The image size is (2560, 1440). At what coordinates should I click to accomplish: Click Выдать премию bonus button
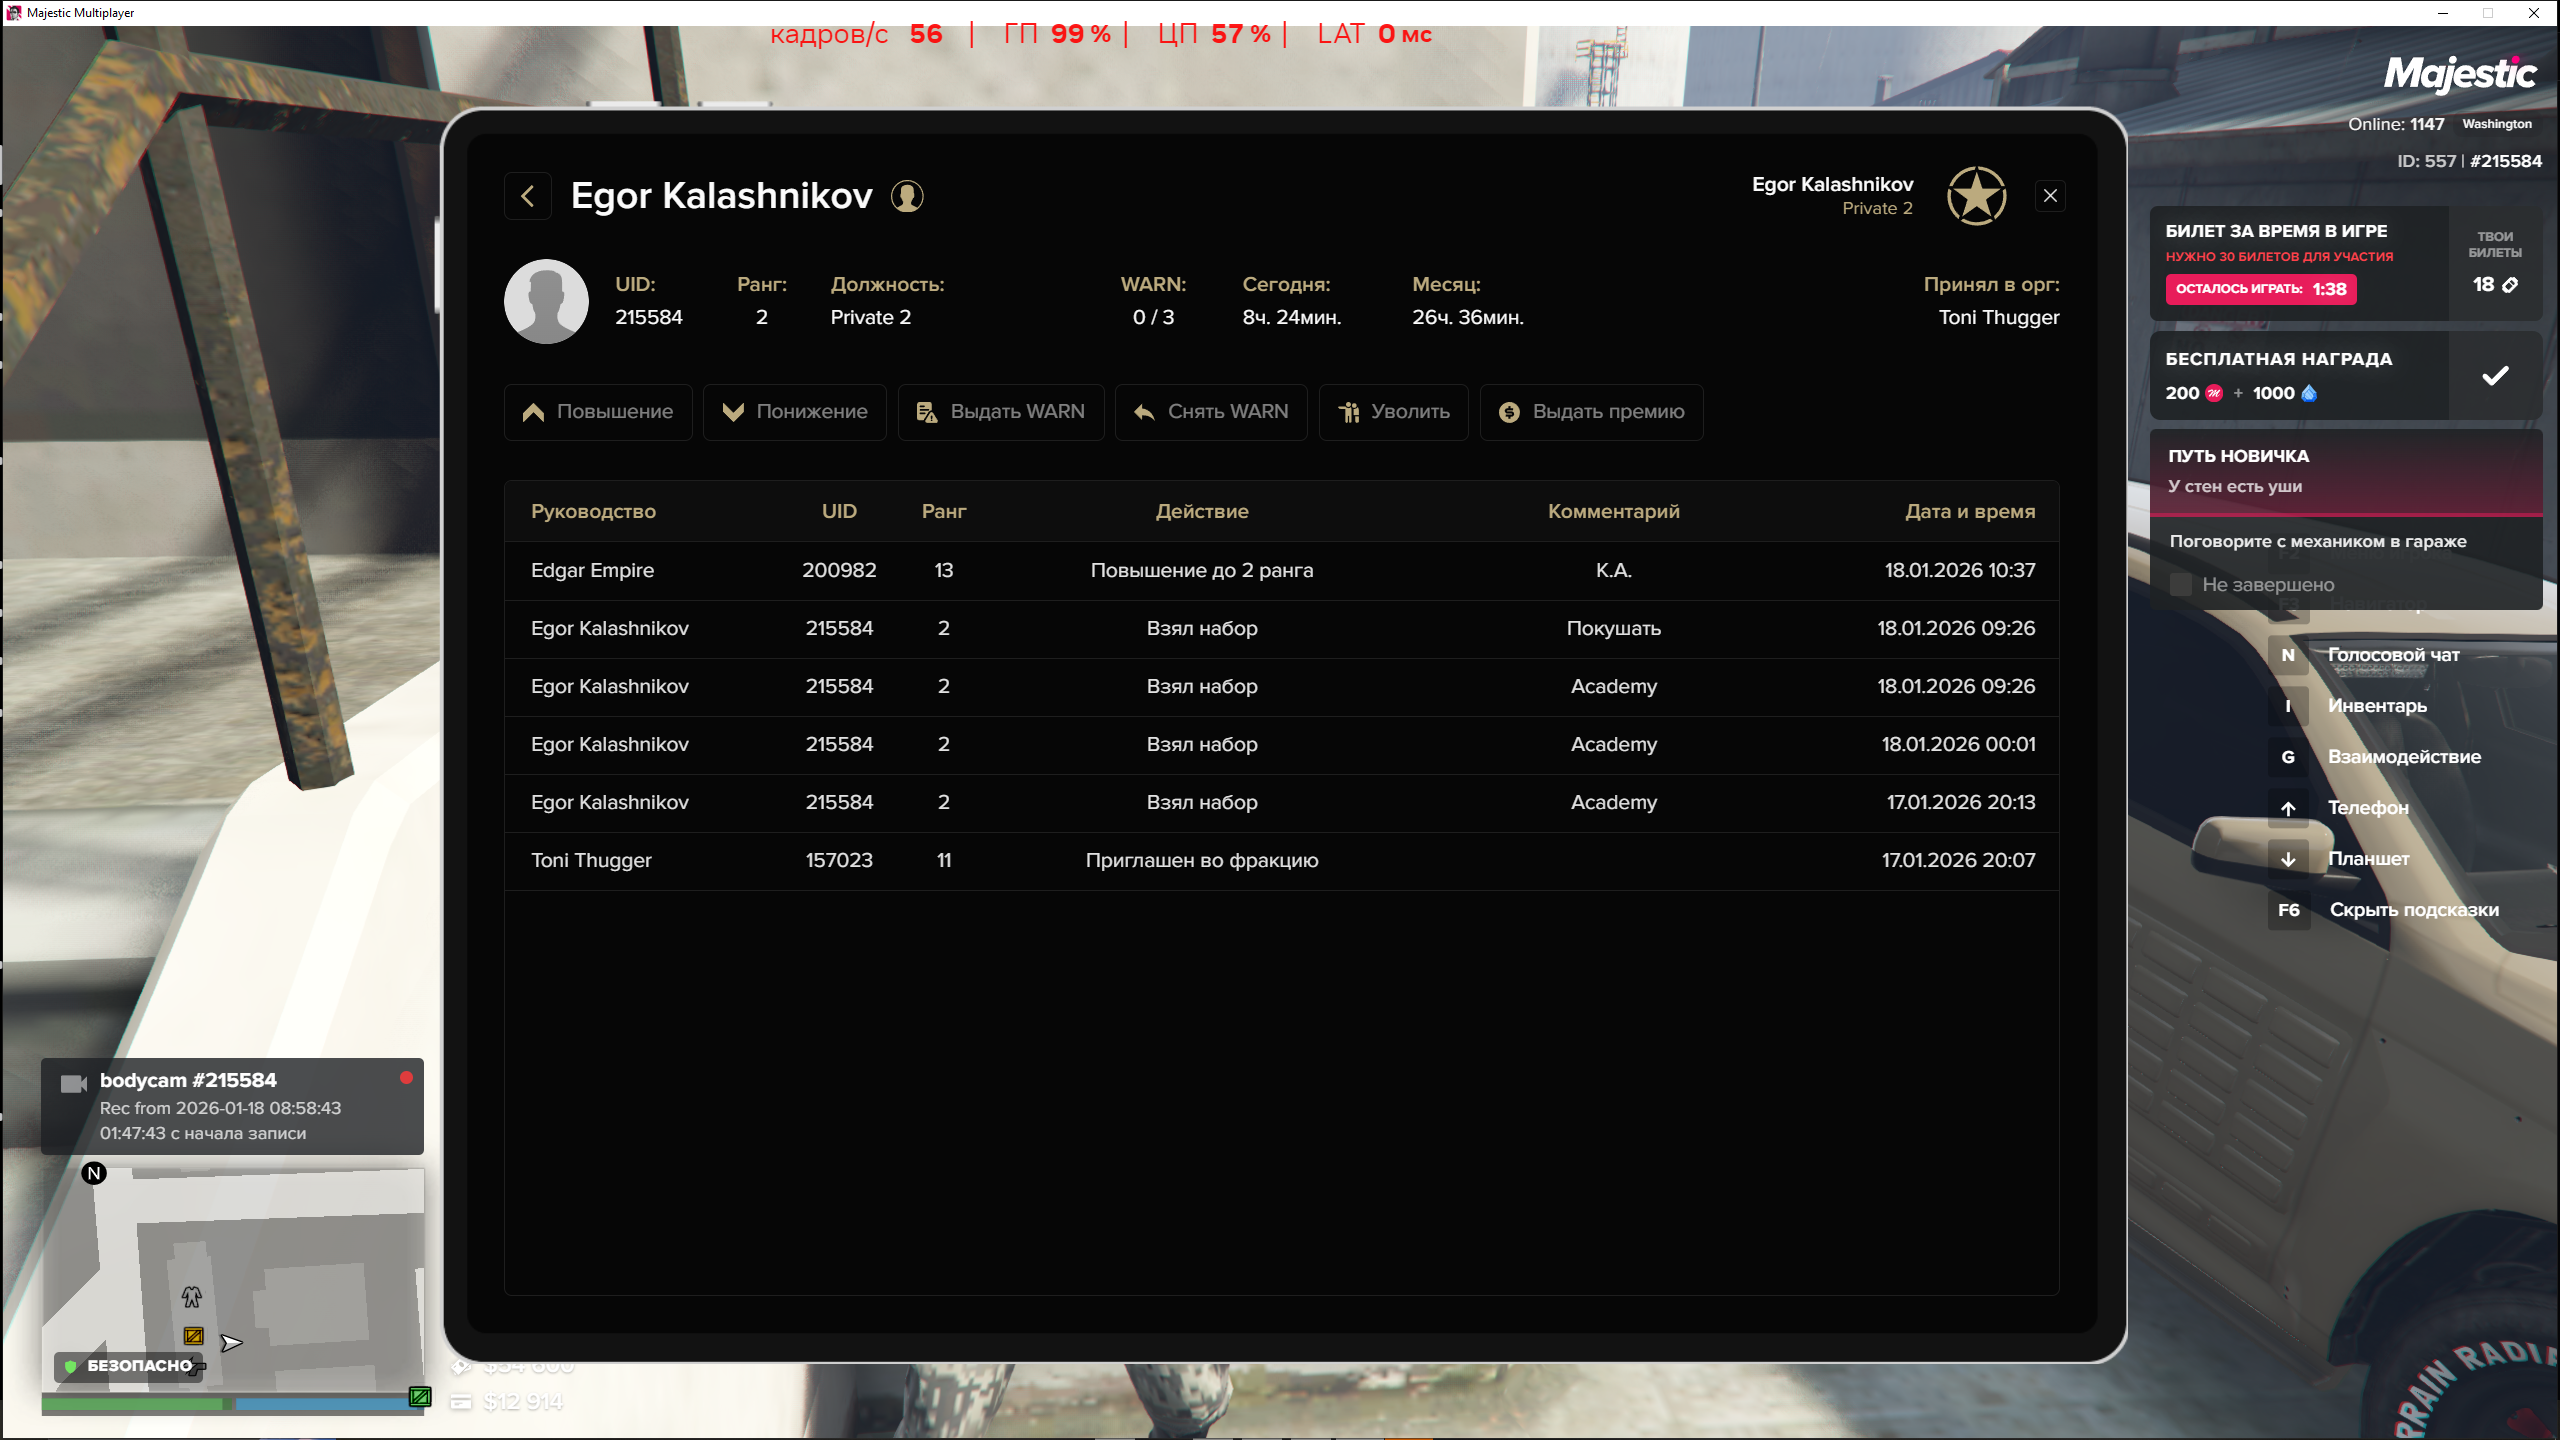[x=1591, y=412]
